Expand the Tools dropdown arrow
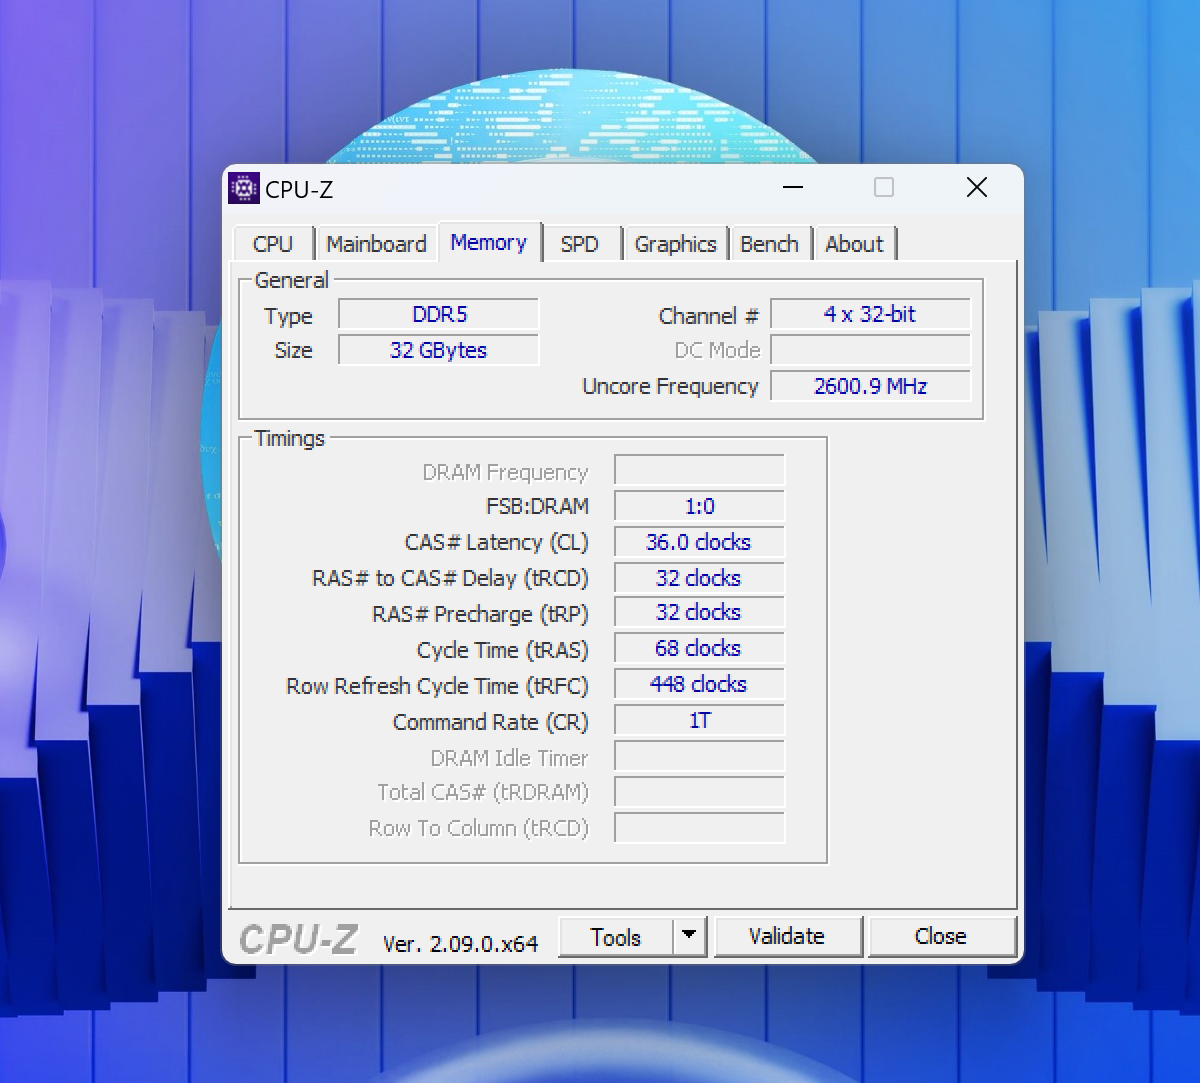 [x=689, y=937]
